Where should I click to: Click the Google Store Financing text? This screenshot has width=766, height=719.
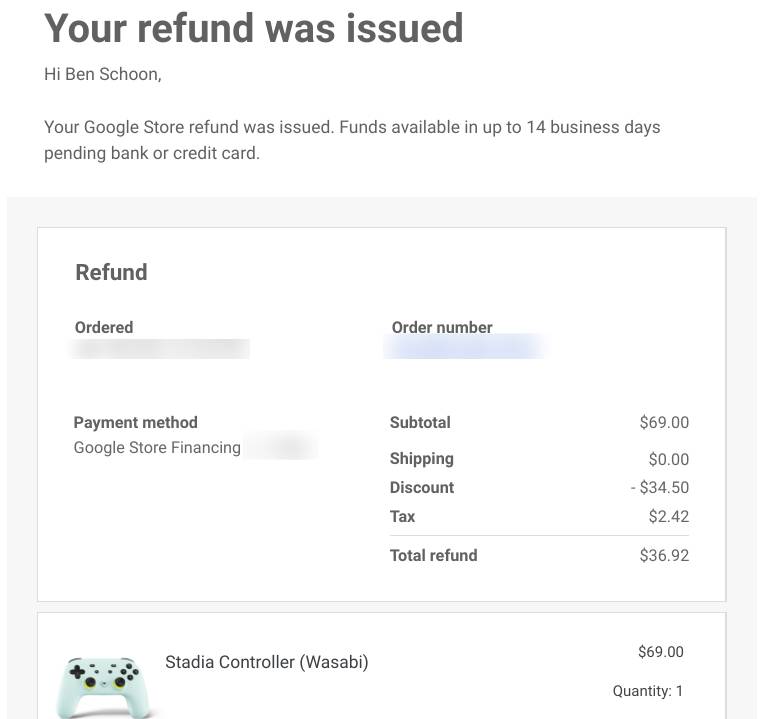157,447
